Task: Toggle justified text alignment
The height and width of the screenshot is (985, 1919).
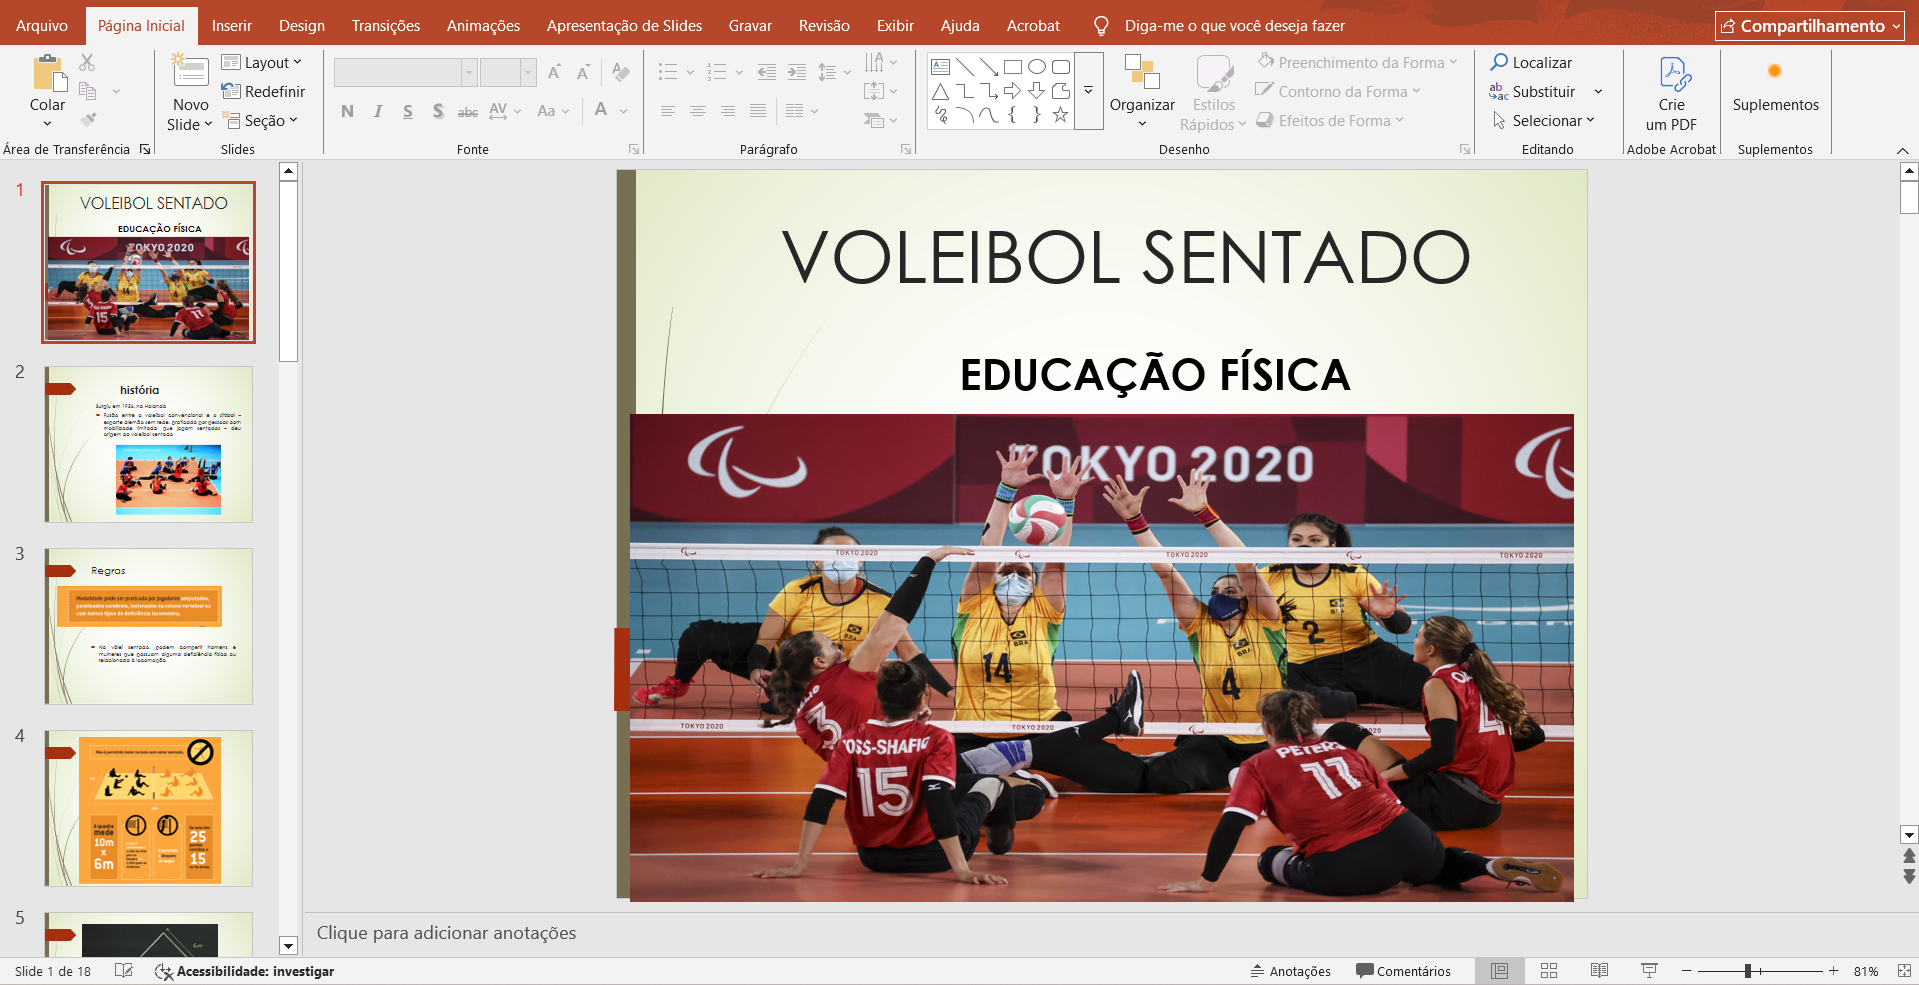Action: 758,111
